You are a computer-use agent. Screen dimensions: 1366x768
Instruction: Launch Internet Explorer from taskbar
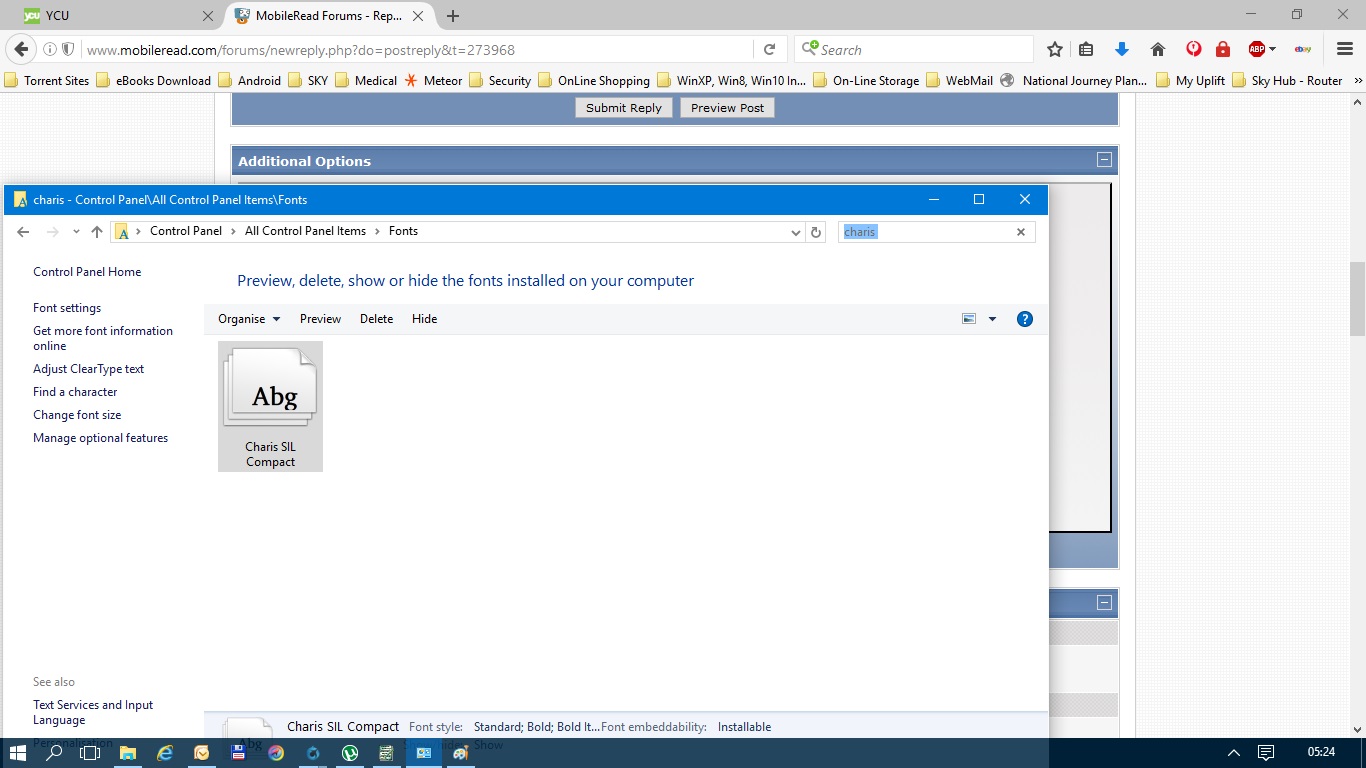click(165, 752)
